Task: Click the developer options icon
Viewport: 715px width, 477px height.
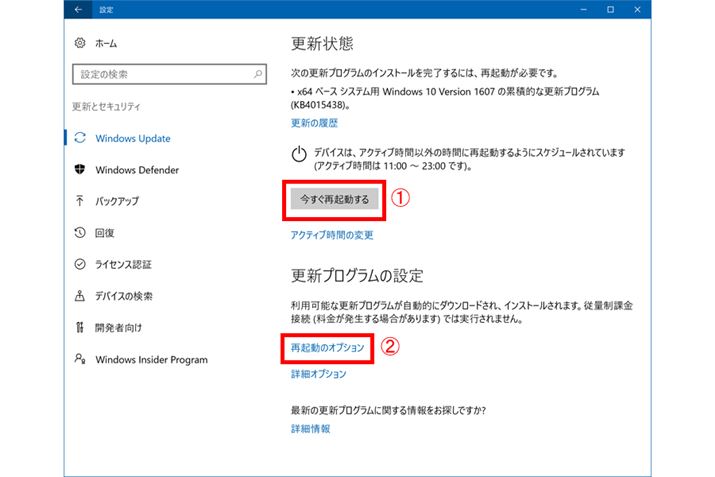Action: coord(80,327)
